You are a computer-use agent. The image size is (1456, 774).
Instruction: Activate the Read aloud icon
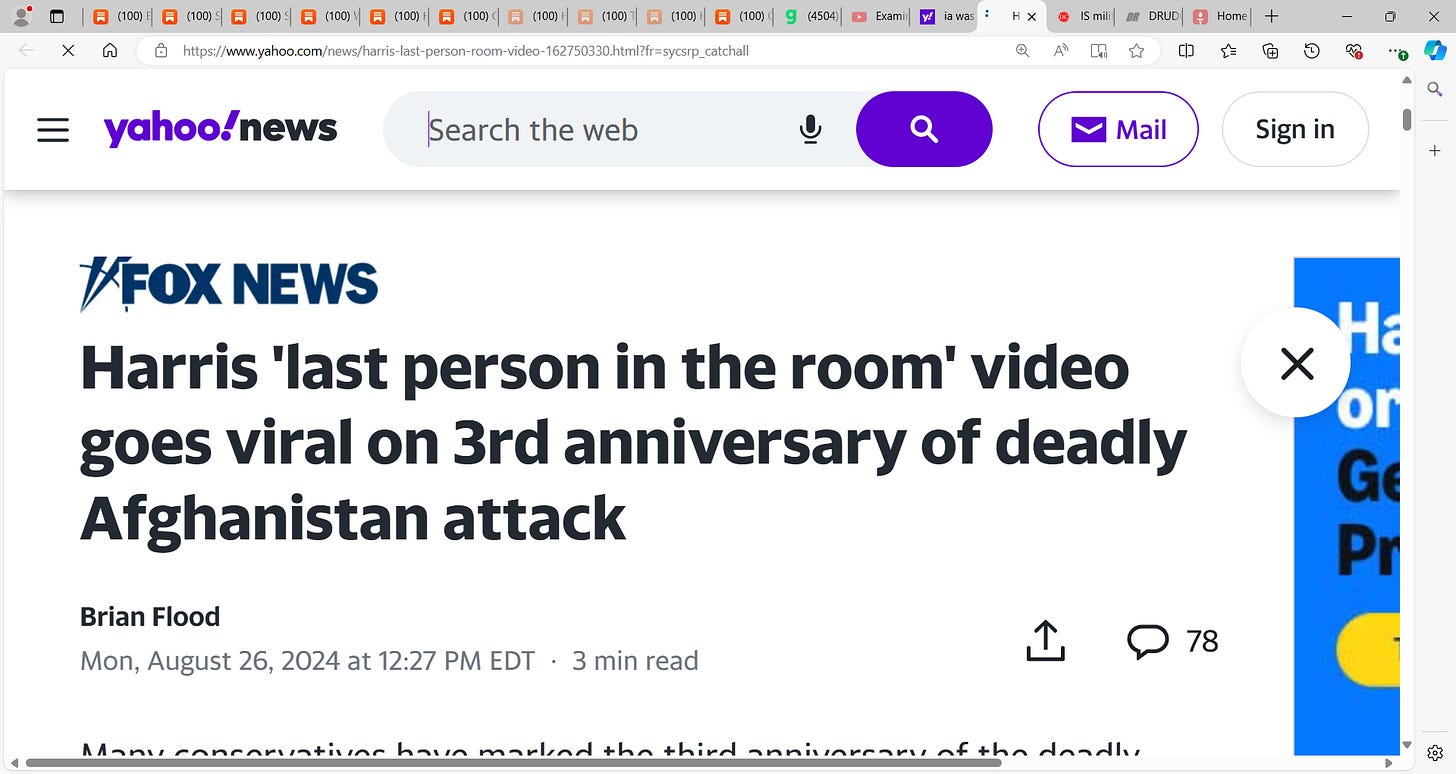click(x=1061, y=50)
